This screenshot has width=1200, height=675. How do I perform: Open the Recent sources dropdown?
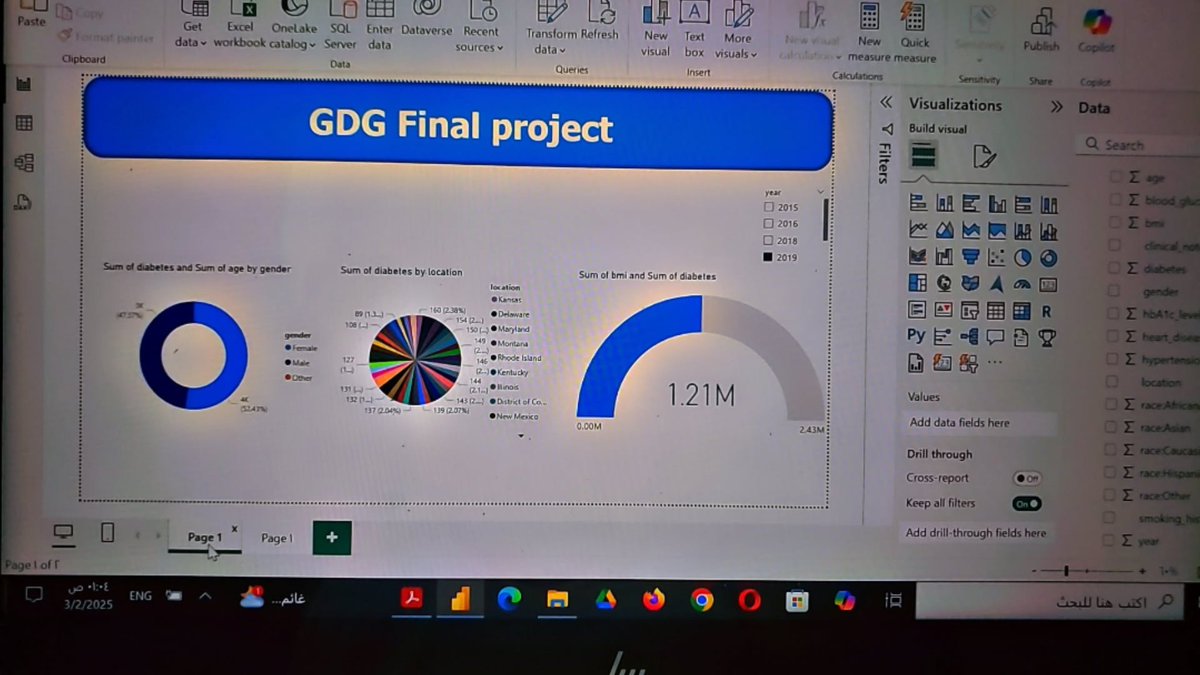click(480, 28)
